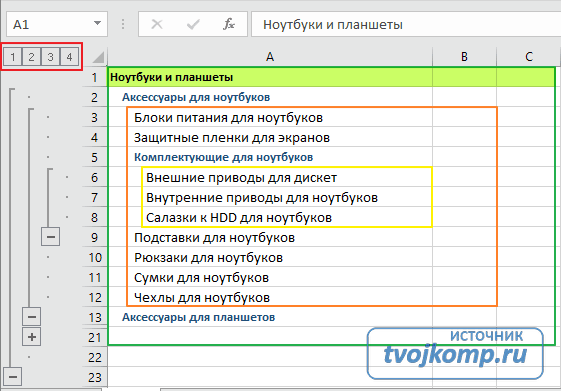Click formula bar text Ноутбуки и планшеты
The width and height of the screenshot is (561, 391).
coord(333,25)
